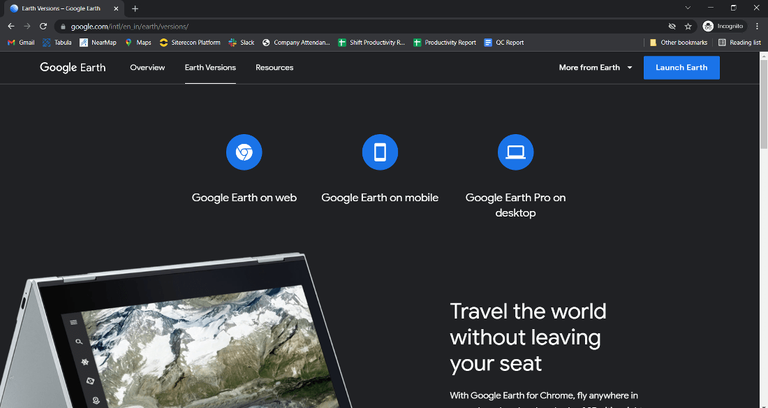The image size is (768, 408).
Task: Open the Company Attendance bookmark
Action: pos(296,43)
